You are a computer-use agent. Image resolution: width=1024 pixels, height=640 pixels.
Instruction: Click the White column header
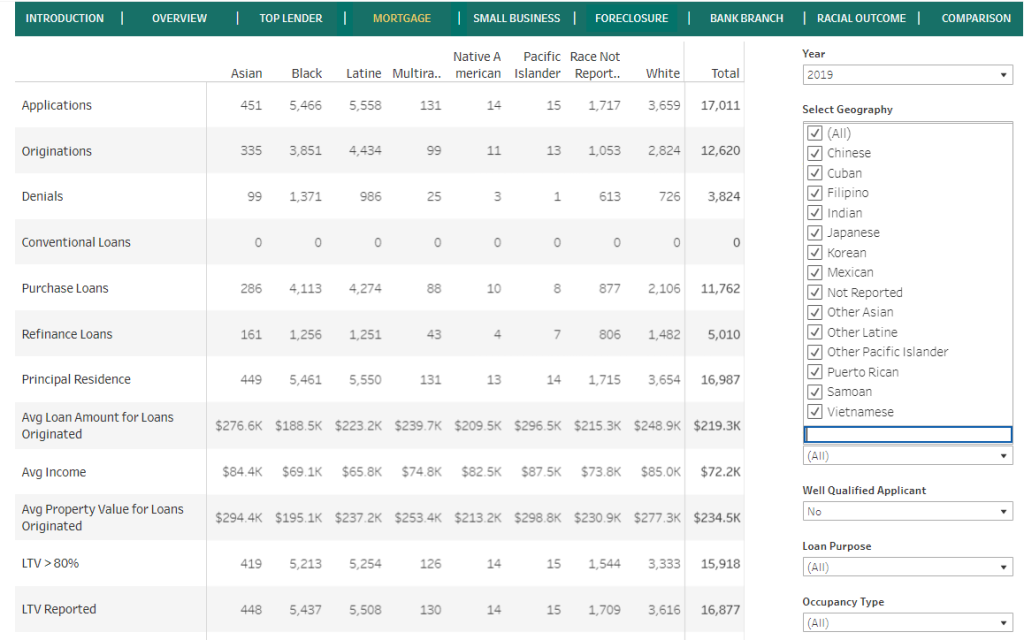click(663, 73)
